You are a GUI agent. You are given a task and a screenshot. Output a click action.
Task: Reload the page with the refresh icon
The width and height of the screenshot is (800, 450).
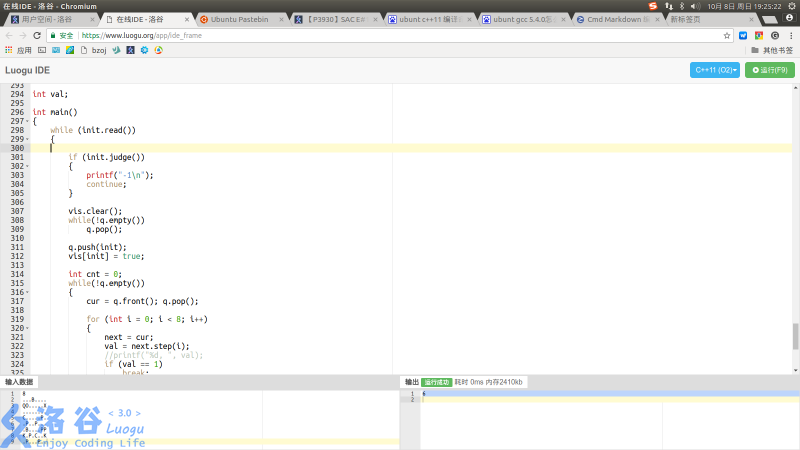click(37, 34)
